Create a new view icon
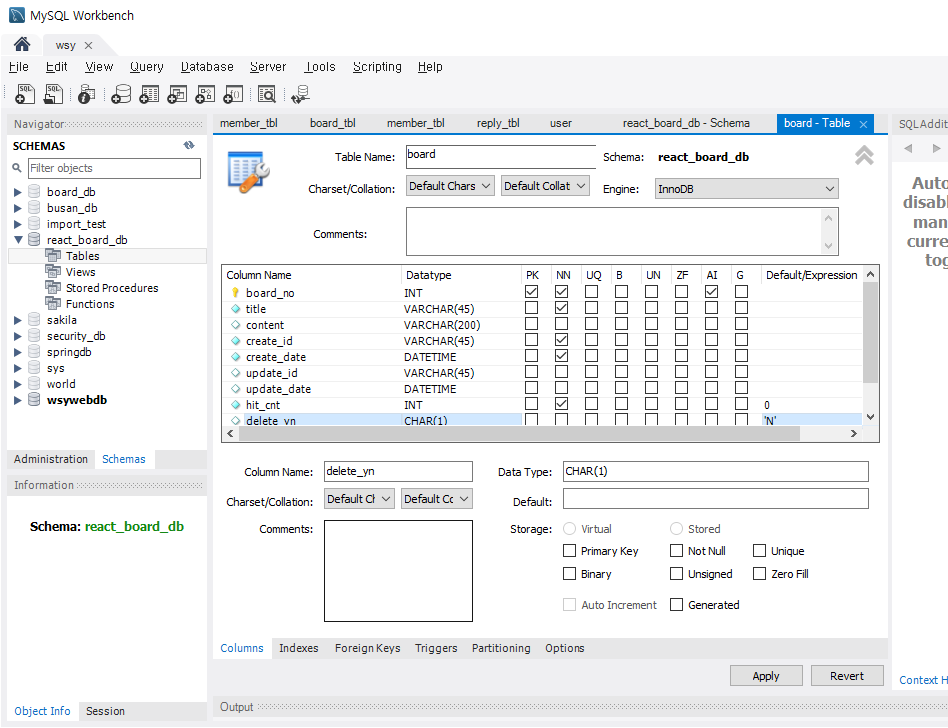Viewport: 948px width, 728px height. click(x=177, y=94)
